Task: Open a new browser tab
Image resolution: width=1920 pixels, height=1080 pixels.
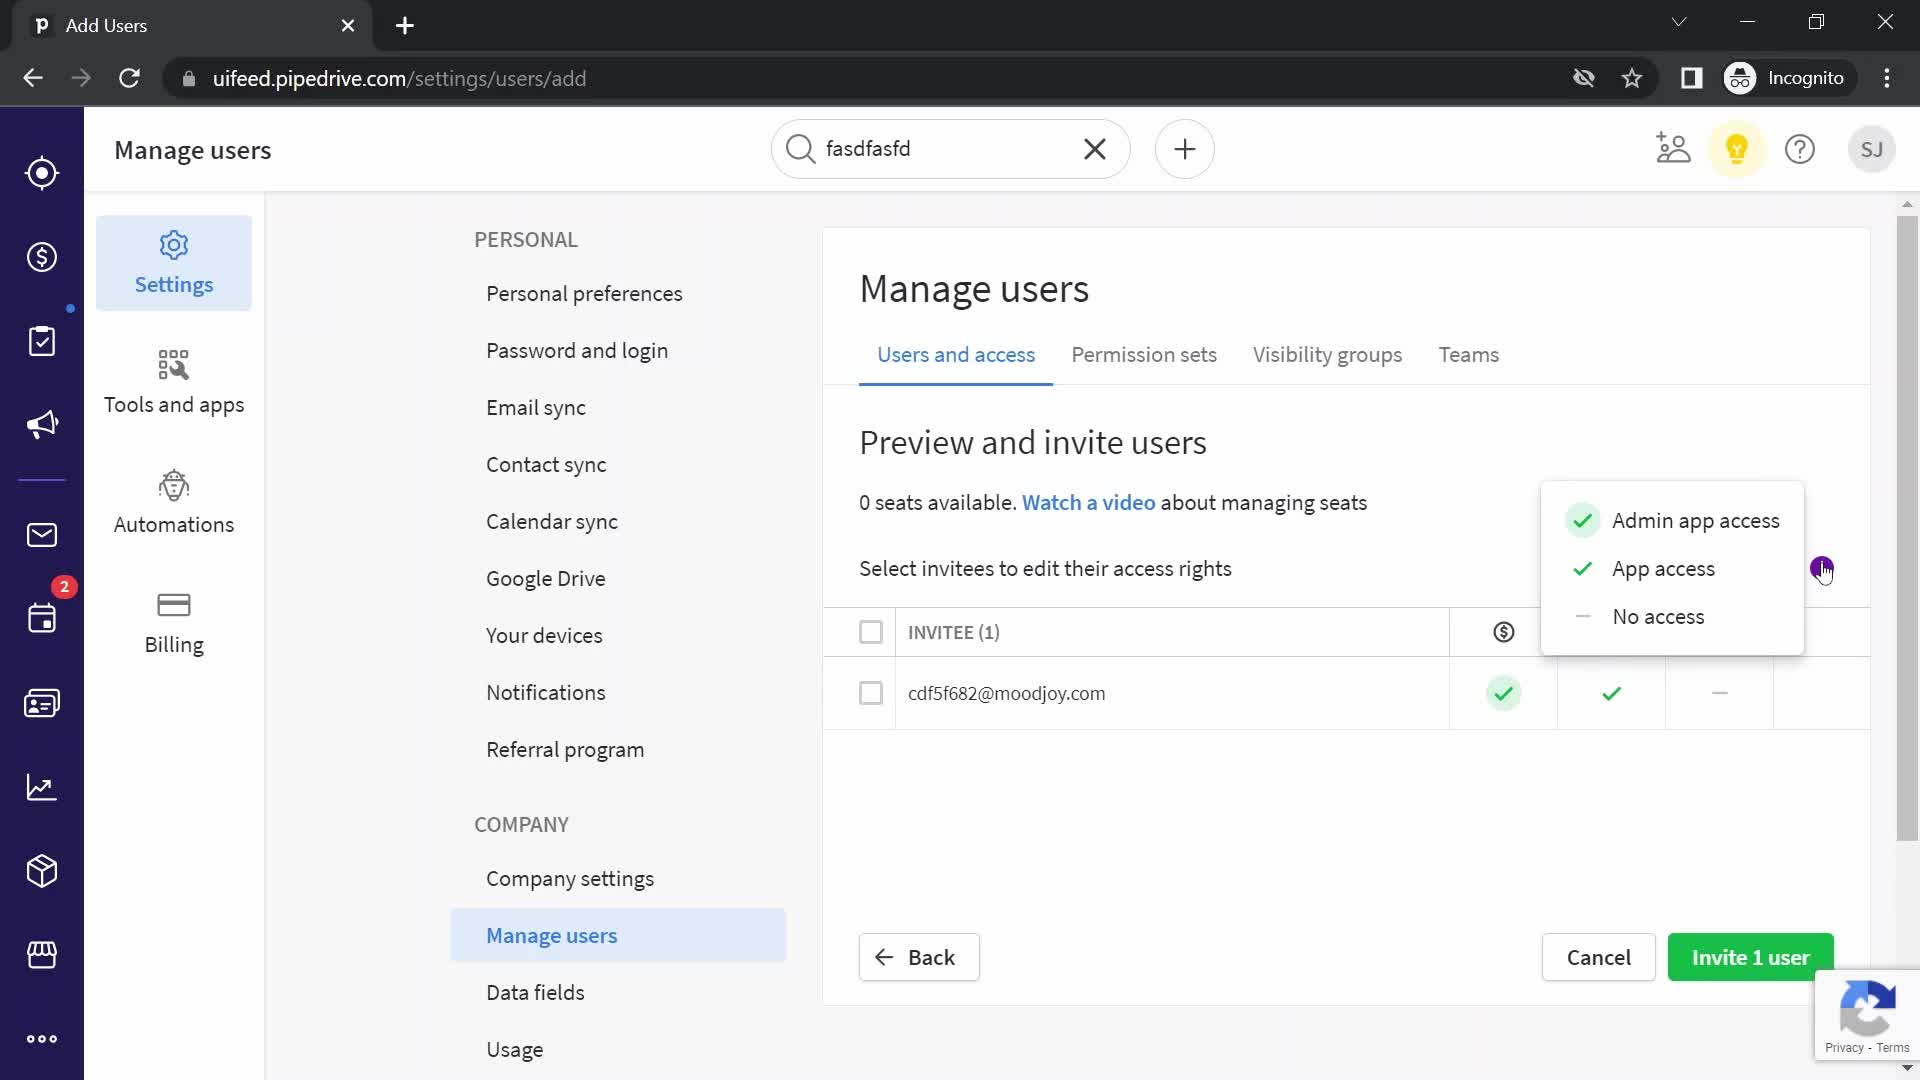Action: click(405, 26)
